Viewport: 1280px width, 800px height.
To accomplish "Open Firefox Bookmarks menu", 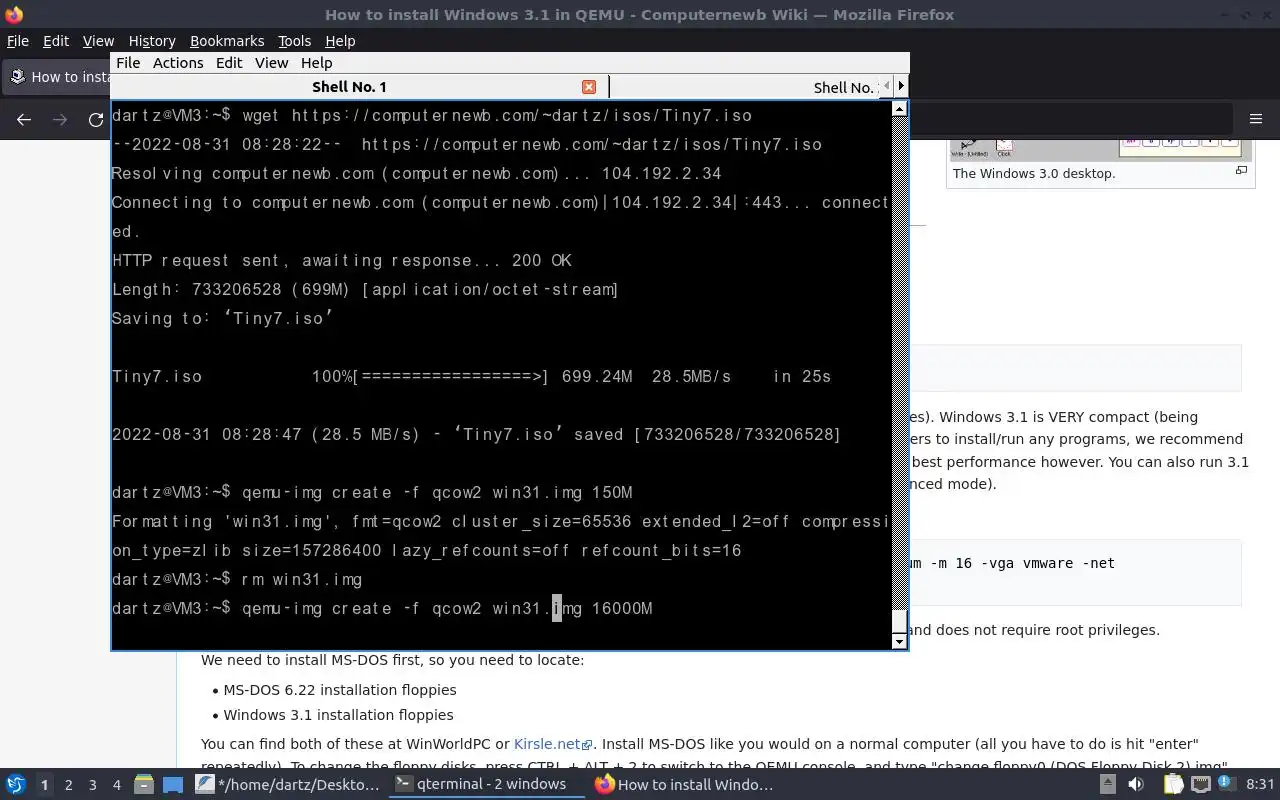I will tap(227, 41).
